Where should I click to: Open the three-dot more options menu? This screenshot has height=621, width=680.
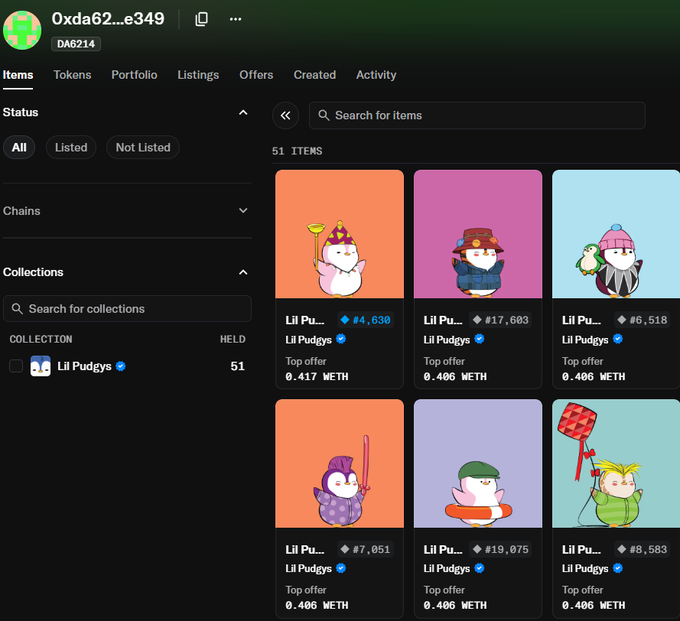[x=235, y=19]
